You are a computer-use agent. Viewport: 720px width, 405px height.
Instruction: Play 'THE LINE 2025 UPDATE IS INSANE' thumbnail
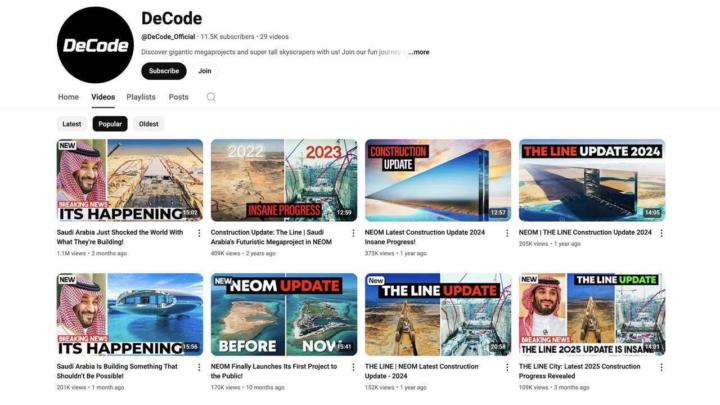(592, 315)
